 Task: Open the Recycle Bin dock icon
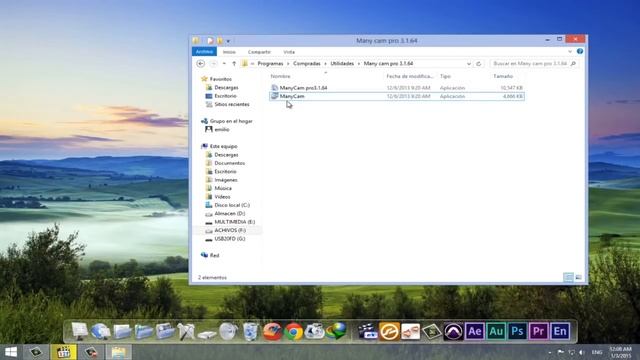251,331
